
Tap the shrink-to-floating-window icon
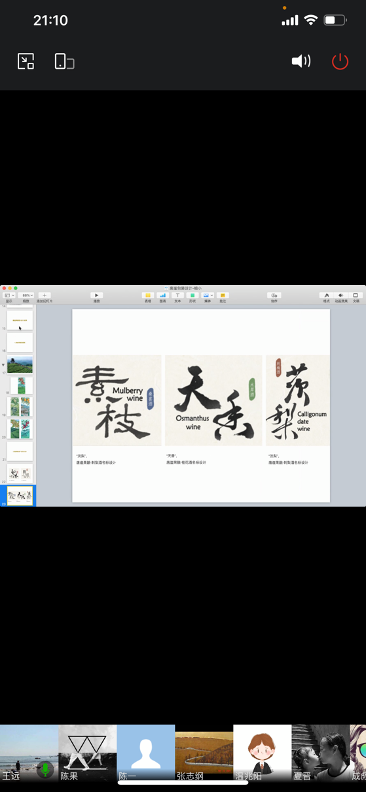click(x=26, y=62)
